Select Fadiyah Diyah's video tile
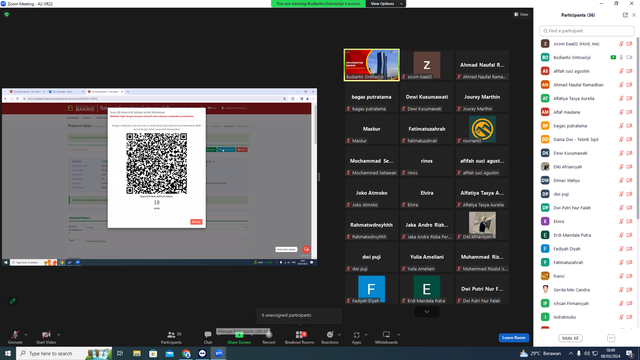This screenshot has width=640, height=360. 371,289
